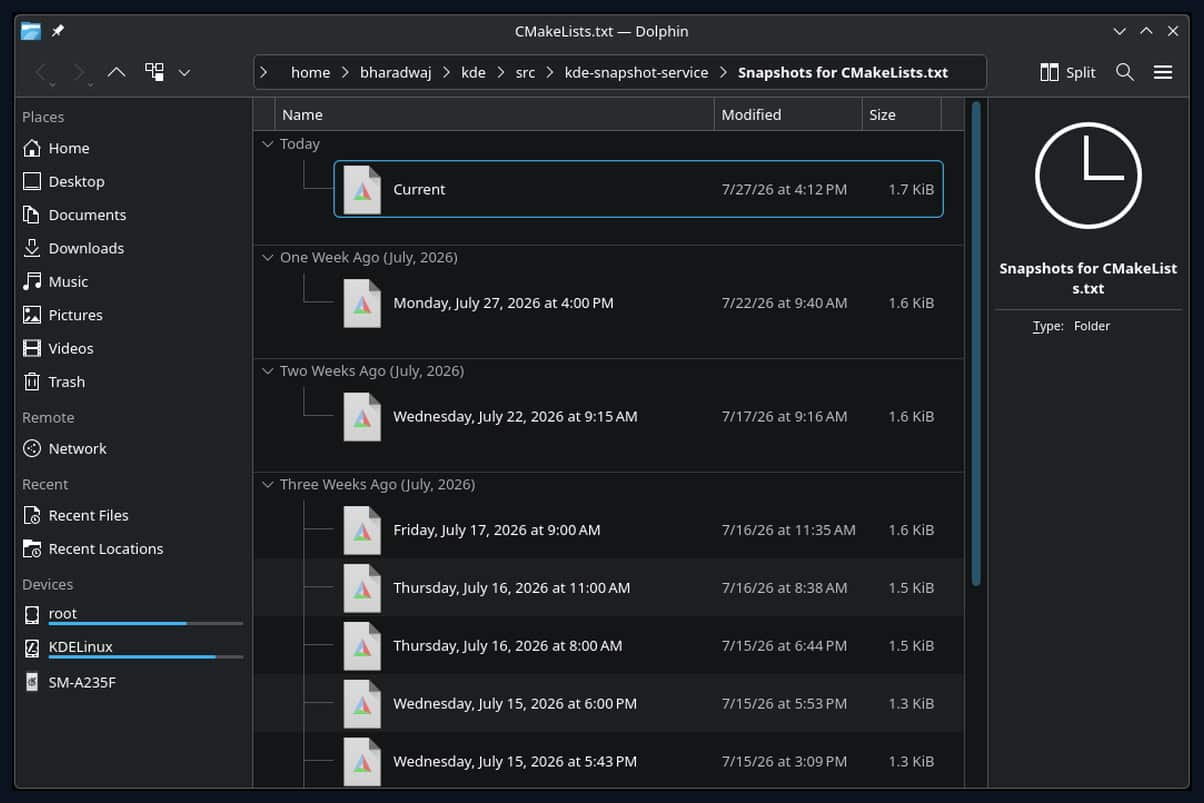1204x803 pixels.
Task: Sort by the Modified column header
Action: coord(788,115)
